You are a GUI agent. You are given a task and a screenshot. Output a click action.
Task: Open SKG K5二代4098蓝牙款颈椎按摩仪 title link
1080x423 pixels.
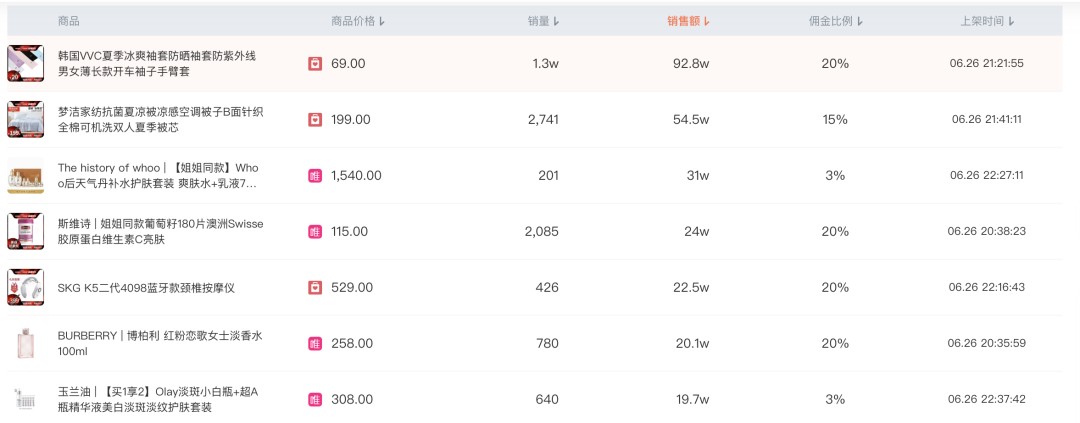click(x=146, y=287)
